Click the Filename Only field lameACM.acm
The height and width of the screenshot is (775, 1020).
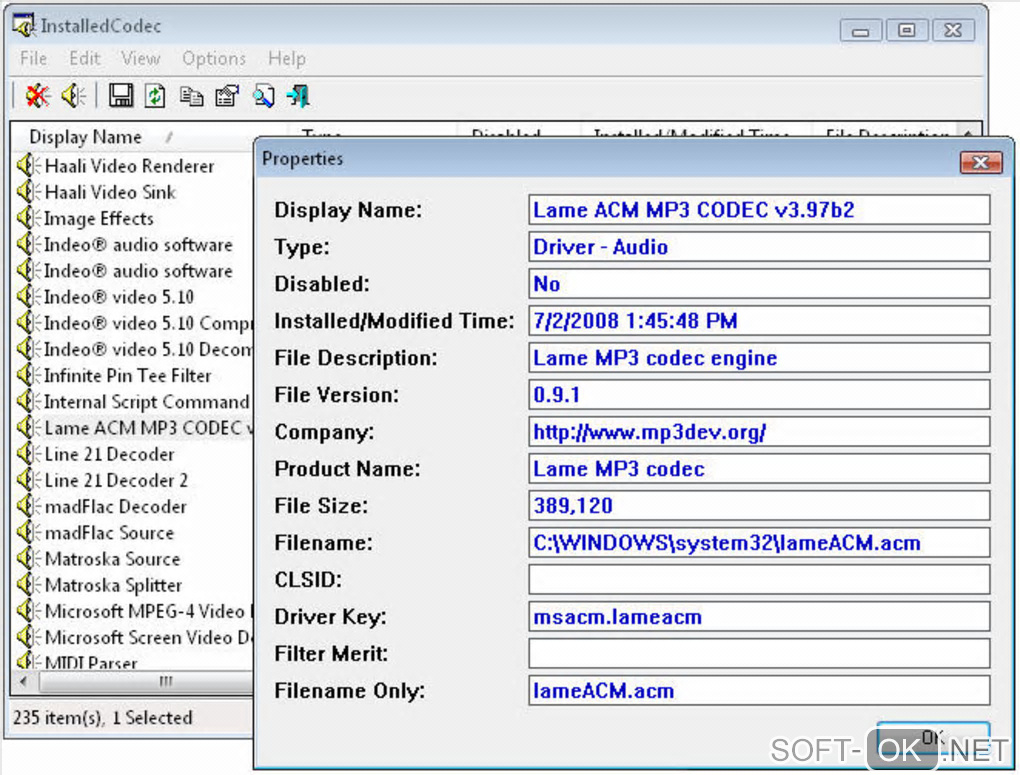click(x=759, y=690)
